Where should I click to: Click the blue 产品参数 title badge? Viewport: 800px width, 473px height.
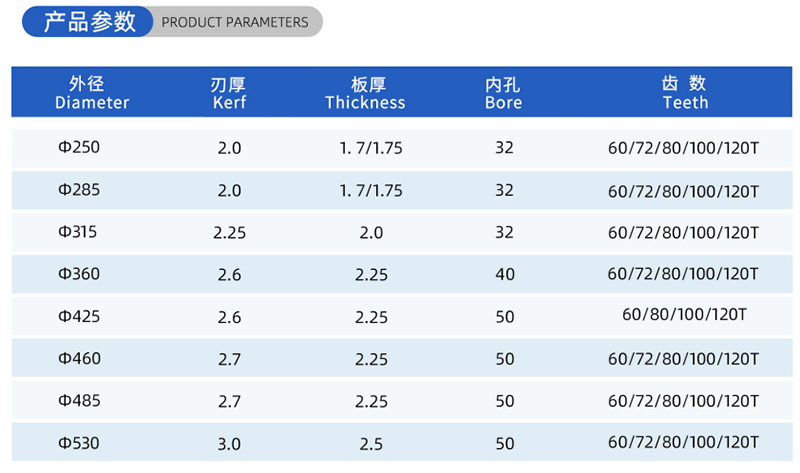[90, 21]
